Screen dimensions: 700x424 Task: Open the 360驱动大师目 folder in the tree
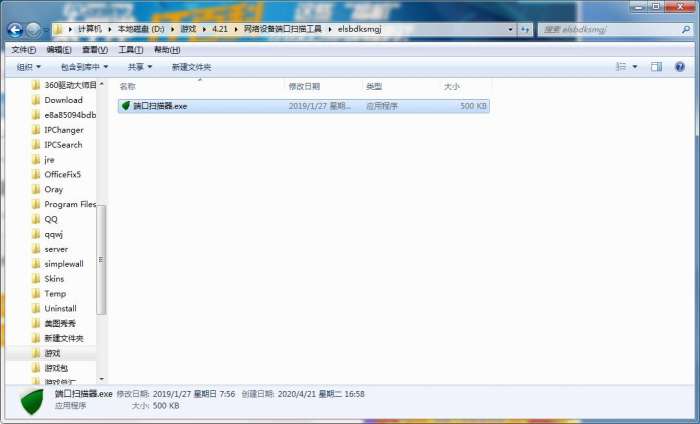65,85
